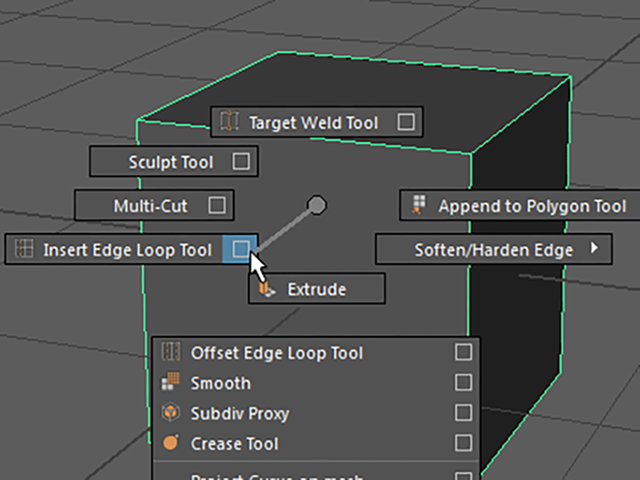Open Target Weld Tool options box
The height and width of the screenshot is (480, 640).
406,122
